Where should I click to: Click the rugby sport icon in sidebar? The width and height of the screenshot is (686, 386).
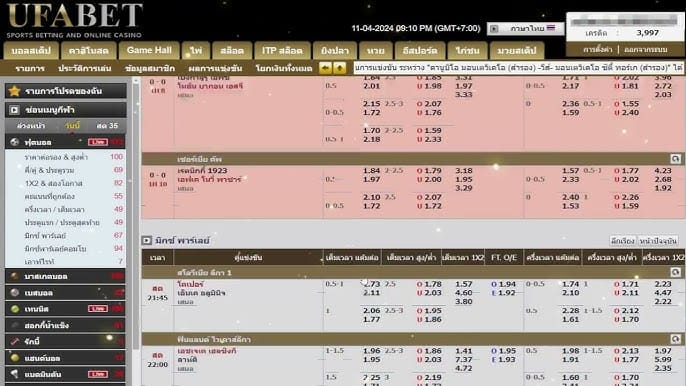tap(14, 341)
